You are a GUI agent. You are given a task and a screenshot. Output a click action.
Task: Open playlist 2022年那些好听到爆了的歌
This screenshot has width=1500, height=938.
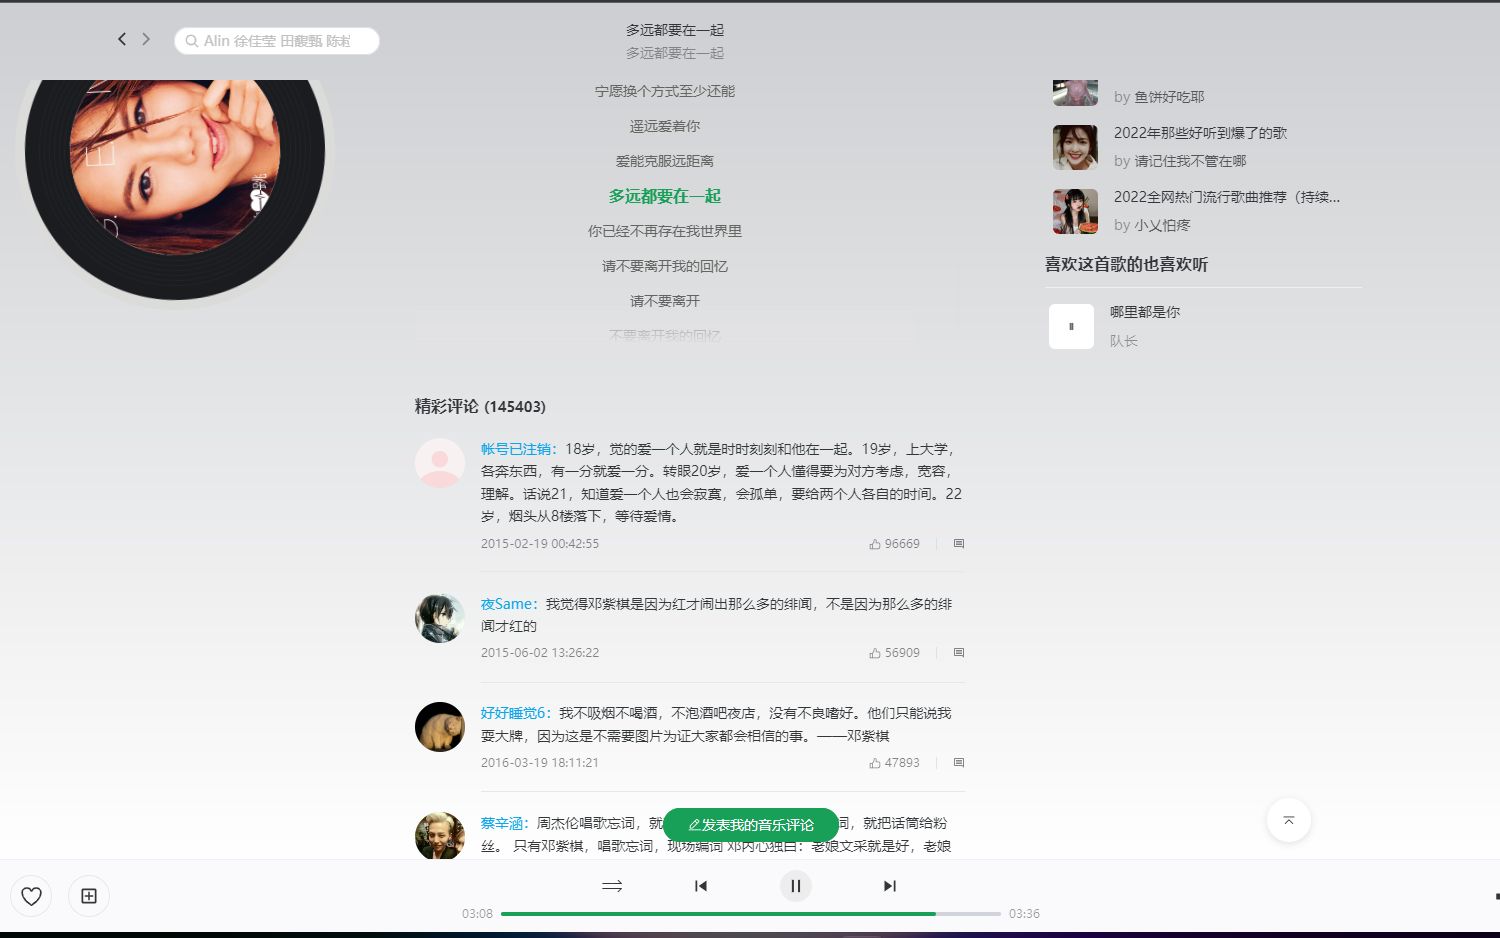1200,133
